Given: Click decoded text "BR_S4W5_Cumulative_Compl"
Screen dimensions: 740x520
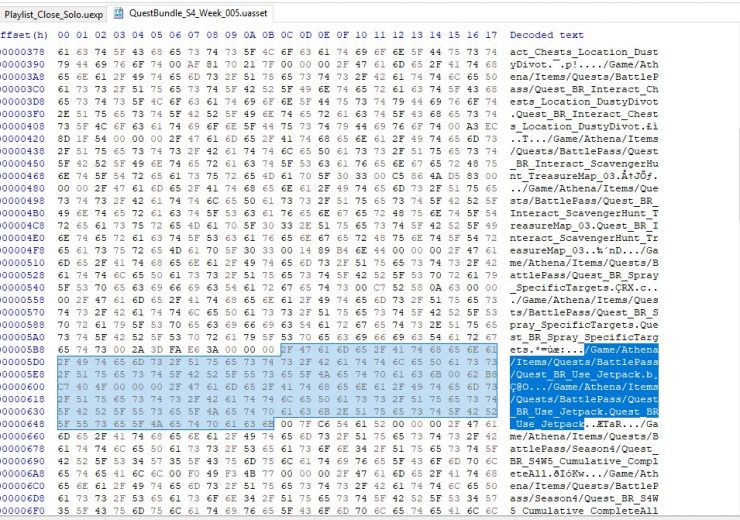Looking at the screenshot, I should coord(584,461).
